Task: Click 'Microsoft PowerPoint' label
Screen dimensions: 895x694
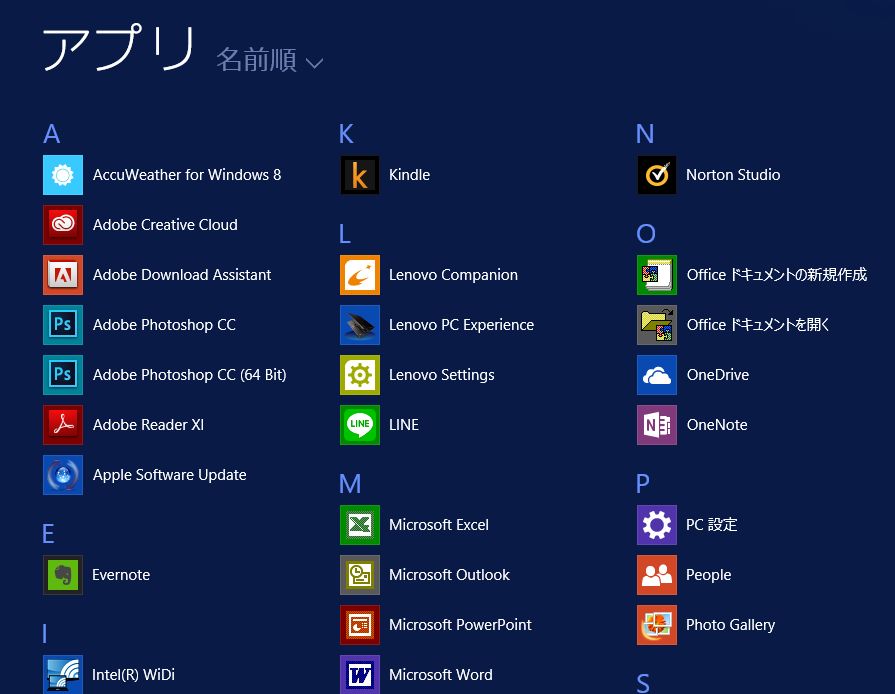Action: [460, 625]
